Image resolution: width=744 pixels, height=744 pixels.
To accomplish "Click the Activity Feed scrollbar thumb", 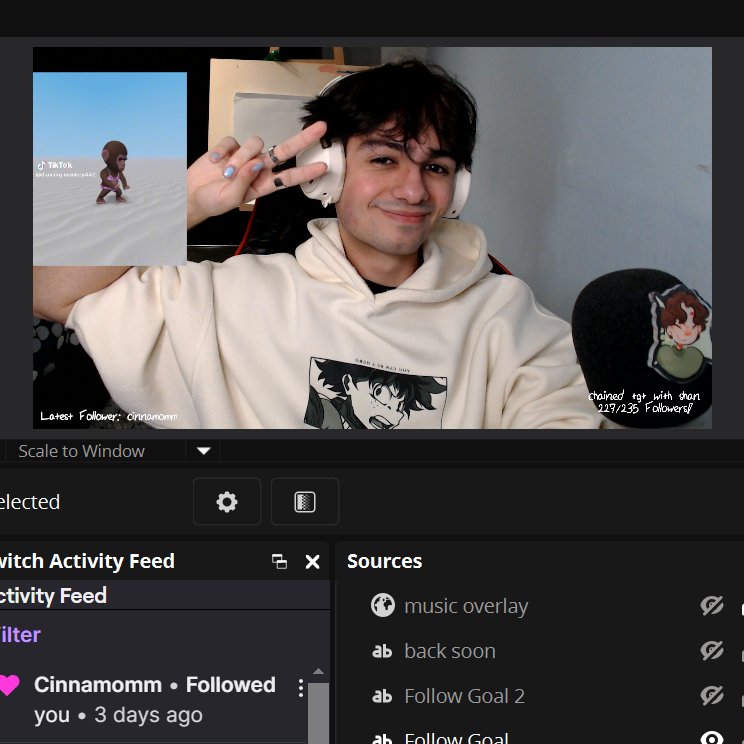I will pyautogui.click(x=318, y=713).
